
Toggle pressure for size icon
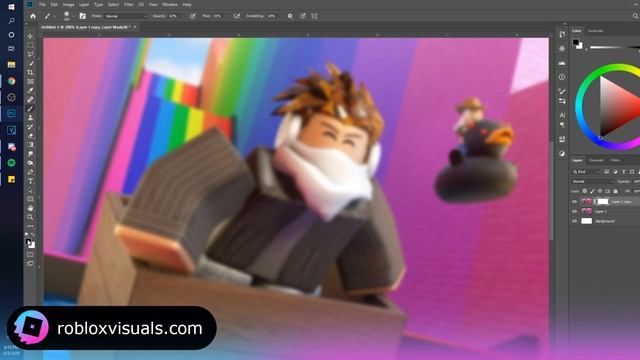pyautogui.click(x=302, y=16)
